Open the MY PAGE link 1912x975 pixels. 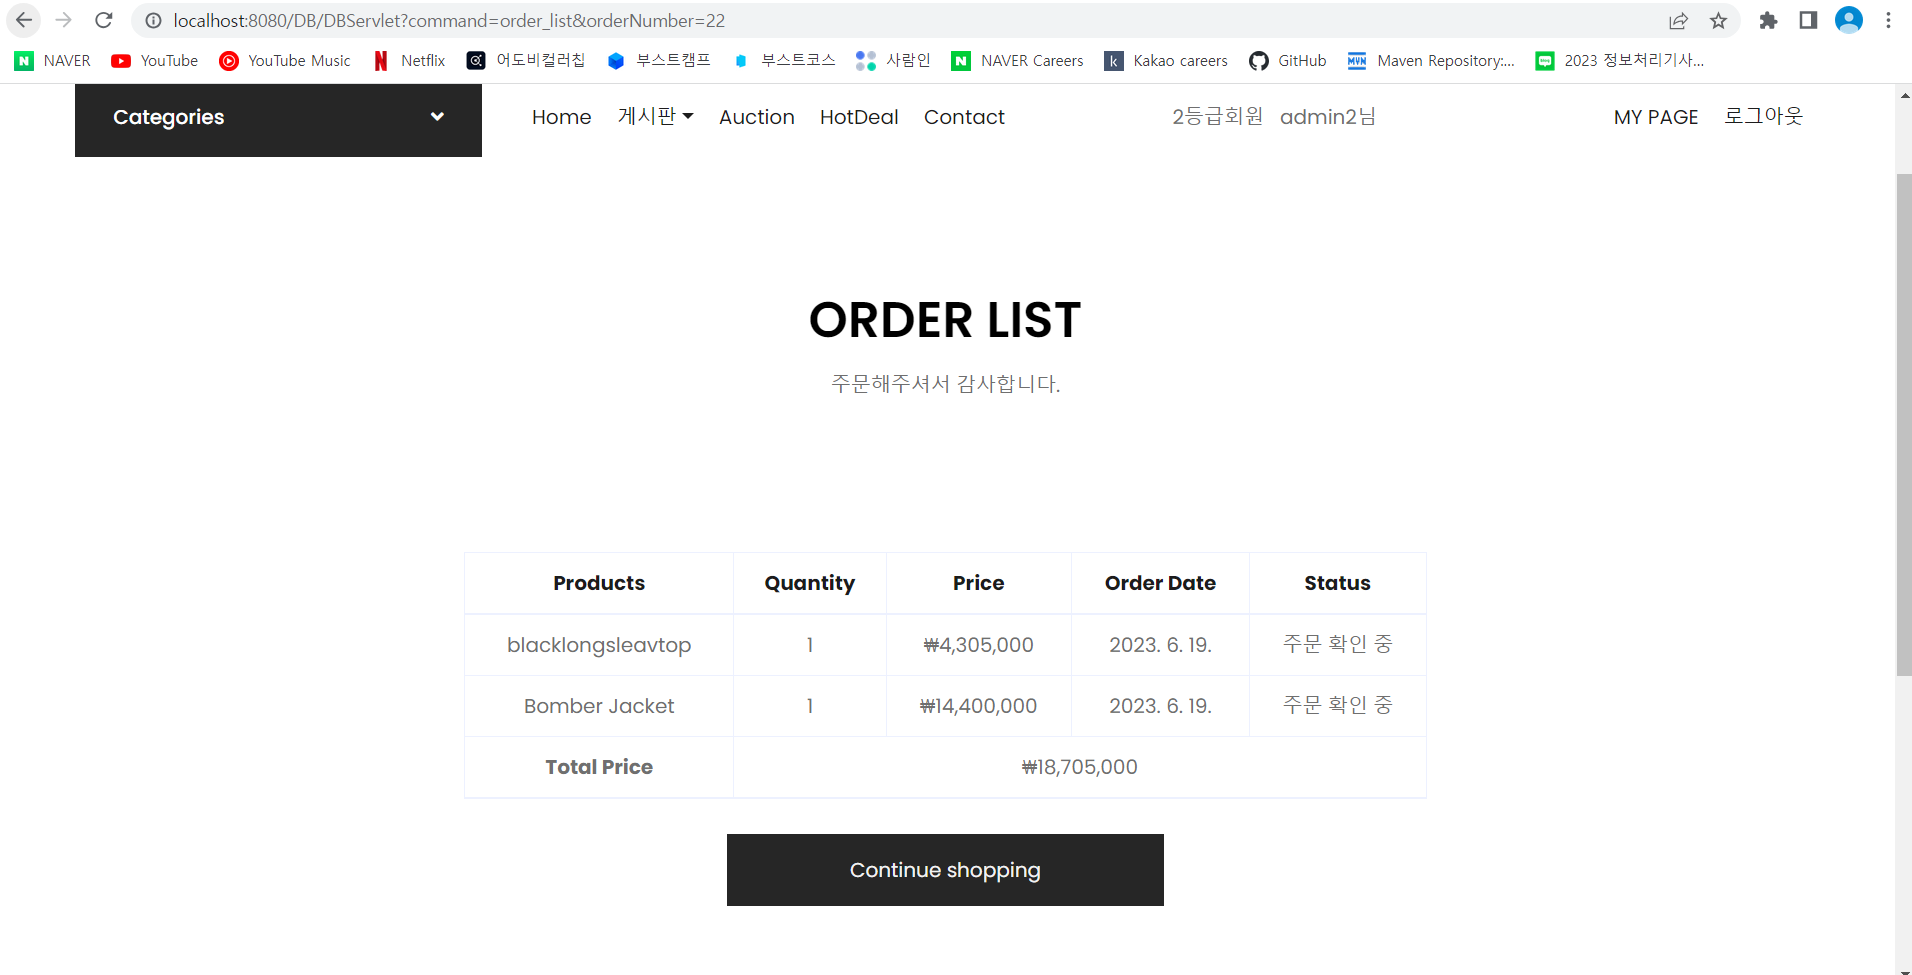tap(1656, 117)
